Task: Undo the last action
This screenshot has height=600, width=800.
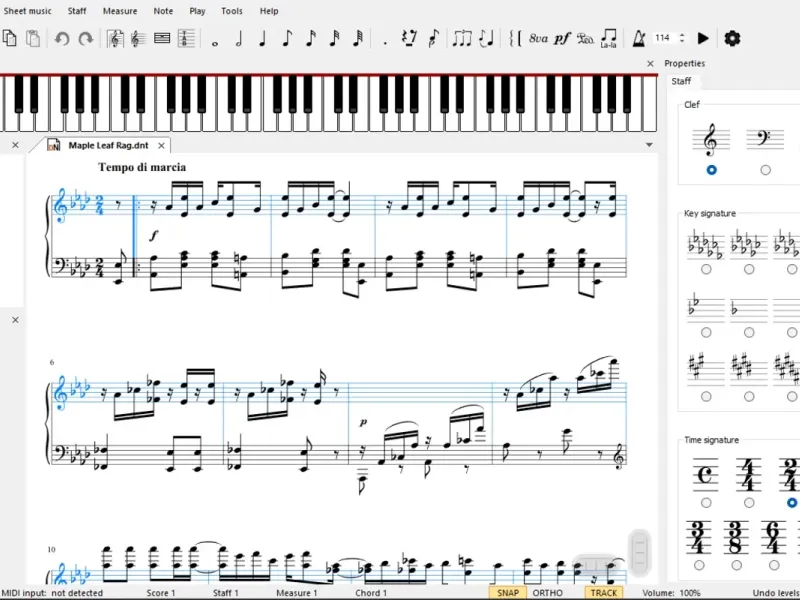Action: pos(62,39)
